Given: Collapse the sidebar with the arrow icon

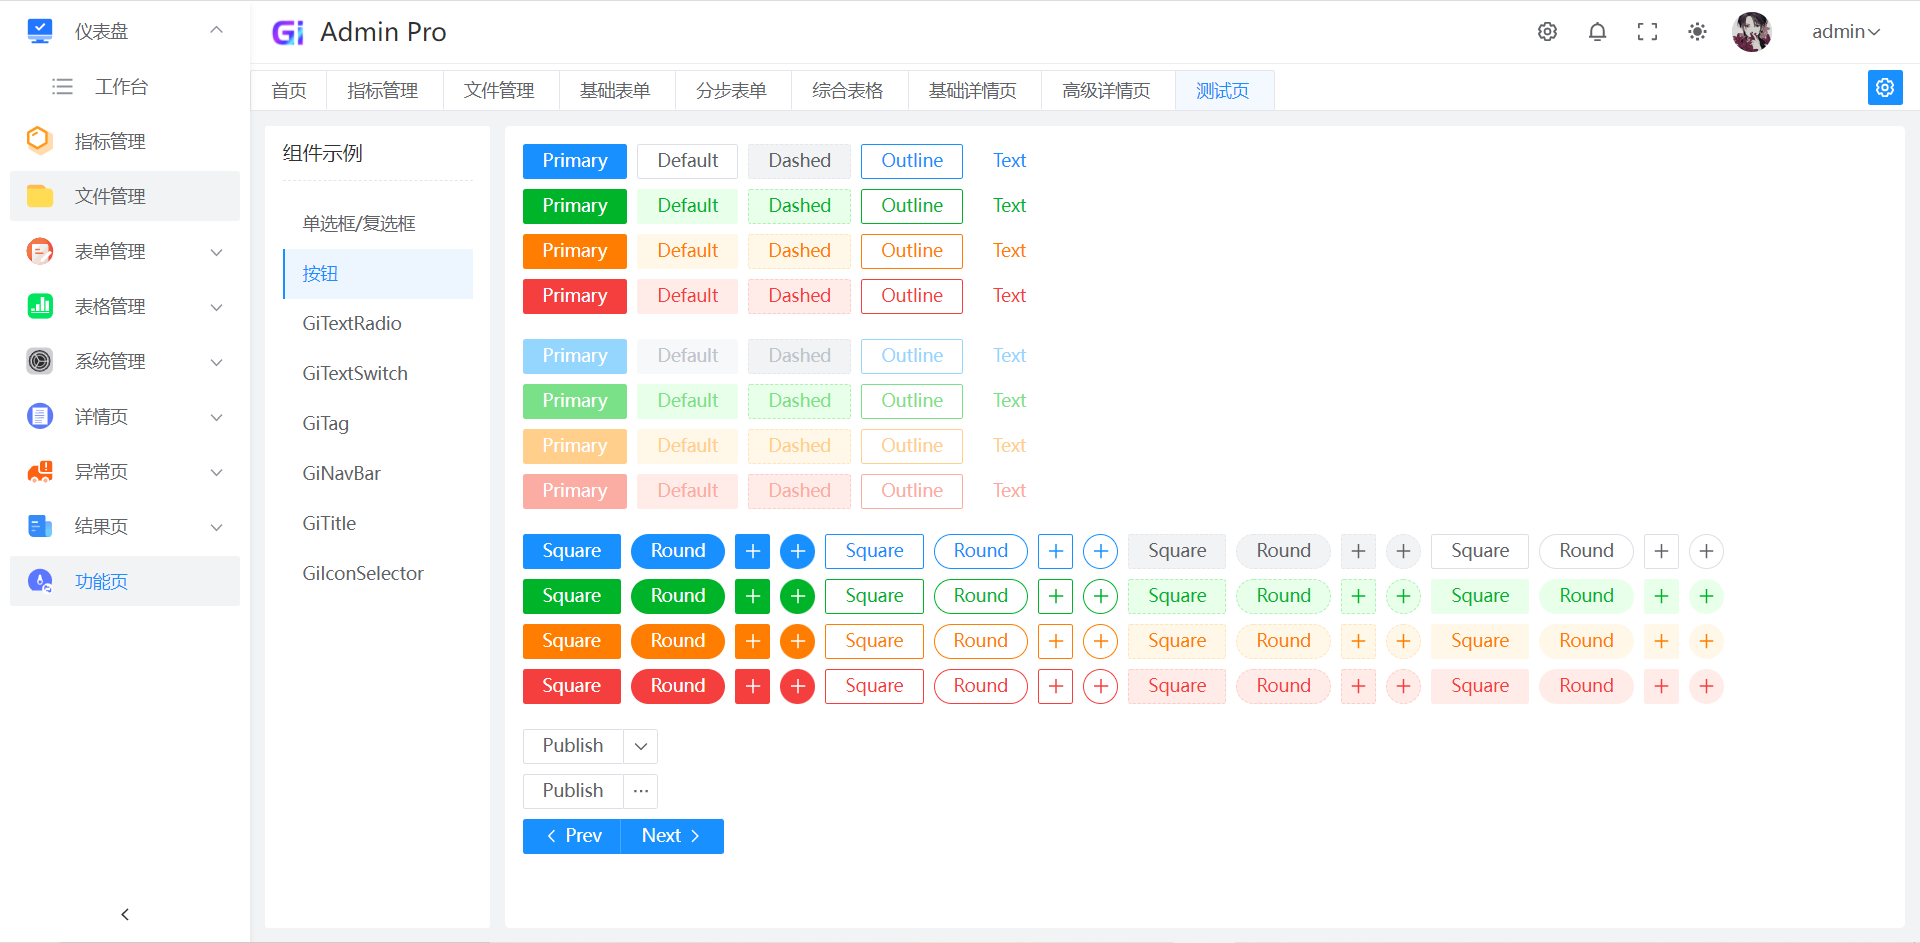Looking at the screenshot, I should pyautogui.click(x=124, y=913).
